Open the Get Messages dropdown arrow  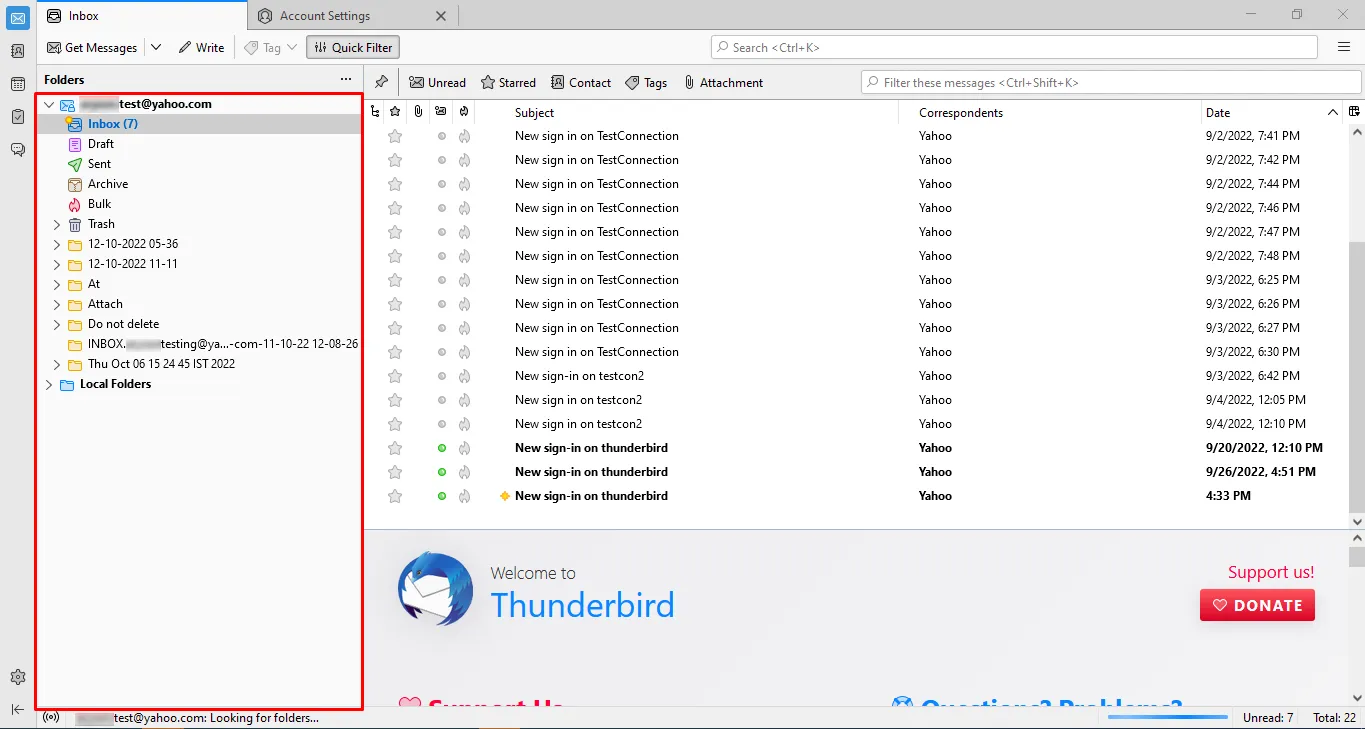pos(156,47)
